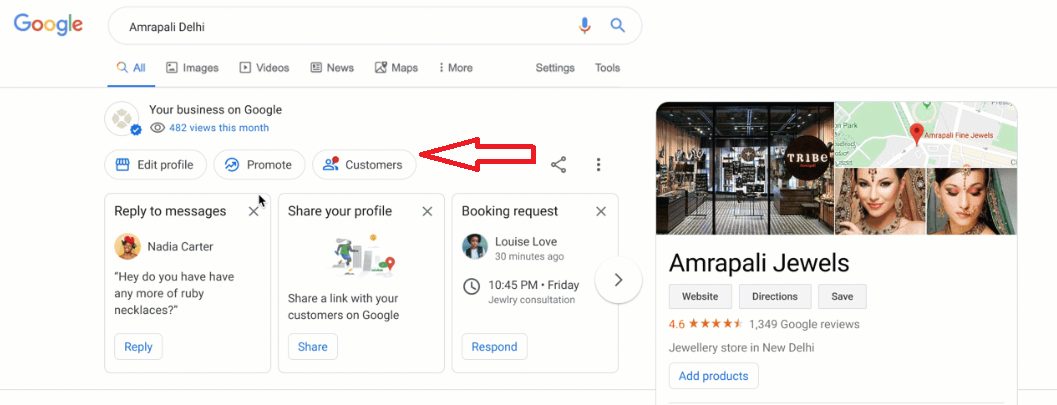Image resolution: width=1057 pixels, height=405 pixels.
Task: Click the search box containing Amrapali Delhi
Action: coord(374,26)
